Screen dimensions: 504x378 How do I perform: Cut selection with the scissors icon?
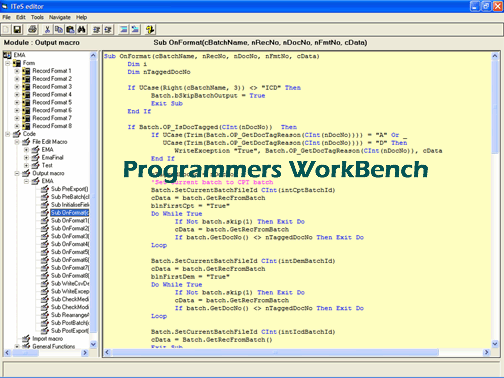47,30
